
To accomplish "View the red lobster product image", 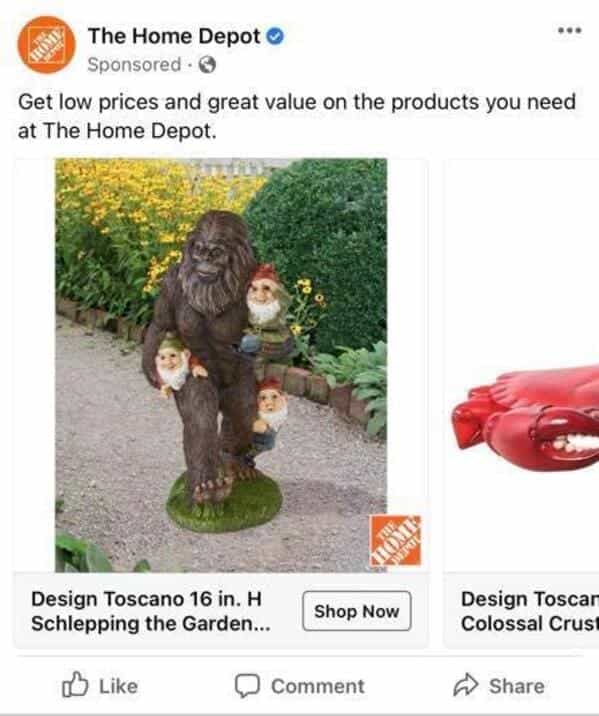I will 525,418.
